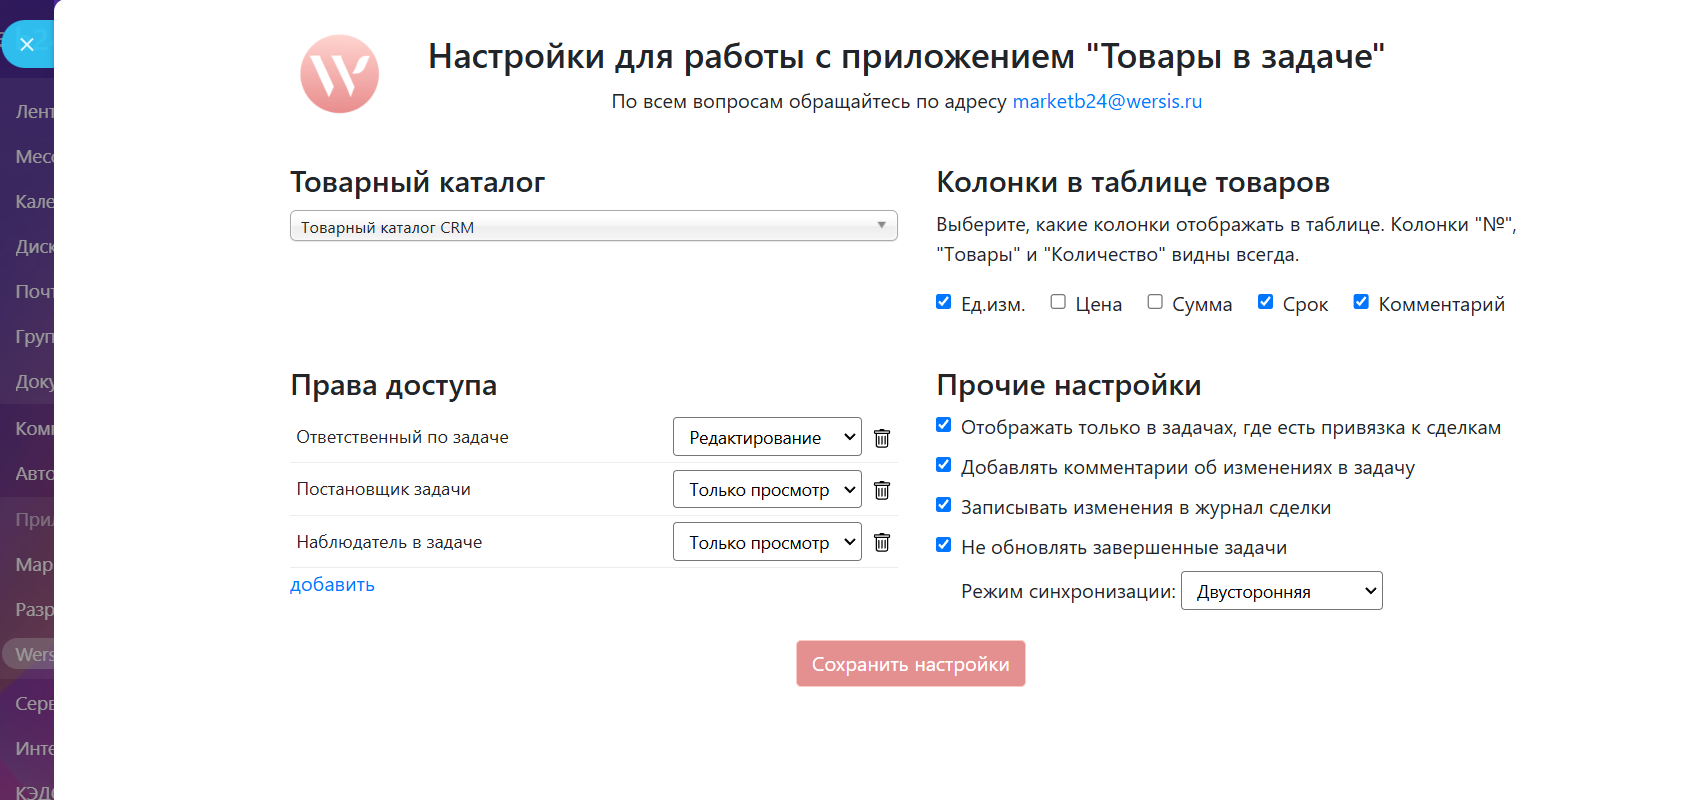Enable the Цена column checkbox

(1058, 302)
